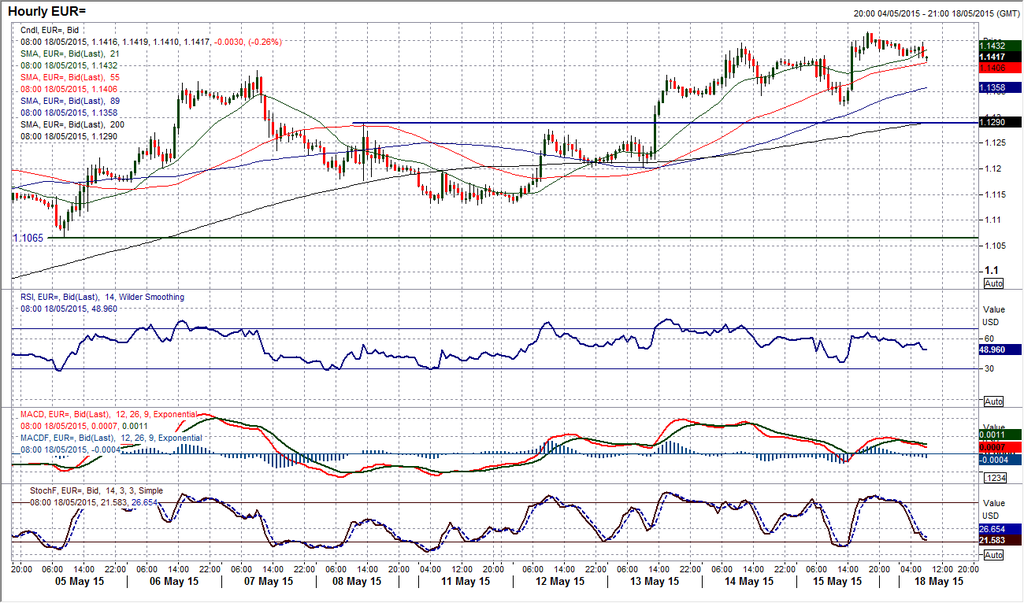Select the 'SMA, EUR=, Bid(Last), 89' legend label
Screen dimensions: 1024x603
(70, 101)
